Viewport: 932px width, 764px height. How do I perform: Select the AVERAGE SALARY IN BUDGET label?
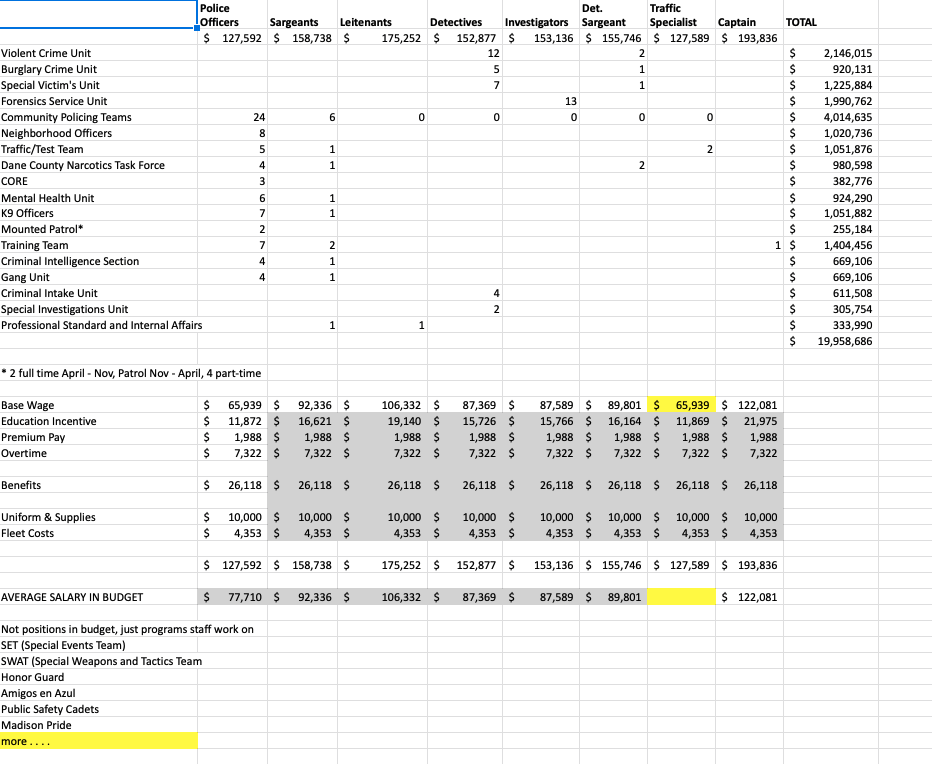pyautogui.click(x=72, y=597)
